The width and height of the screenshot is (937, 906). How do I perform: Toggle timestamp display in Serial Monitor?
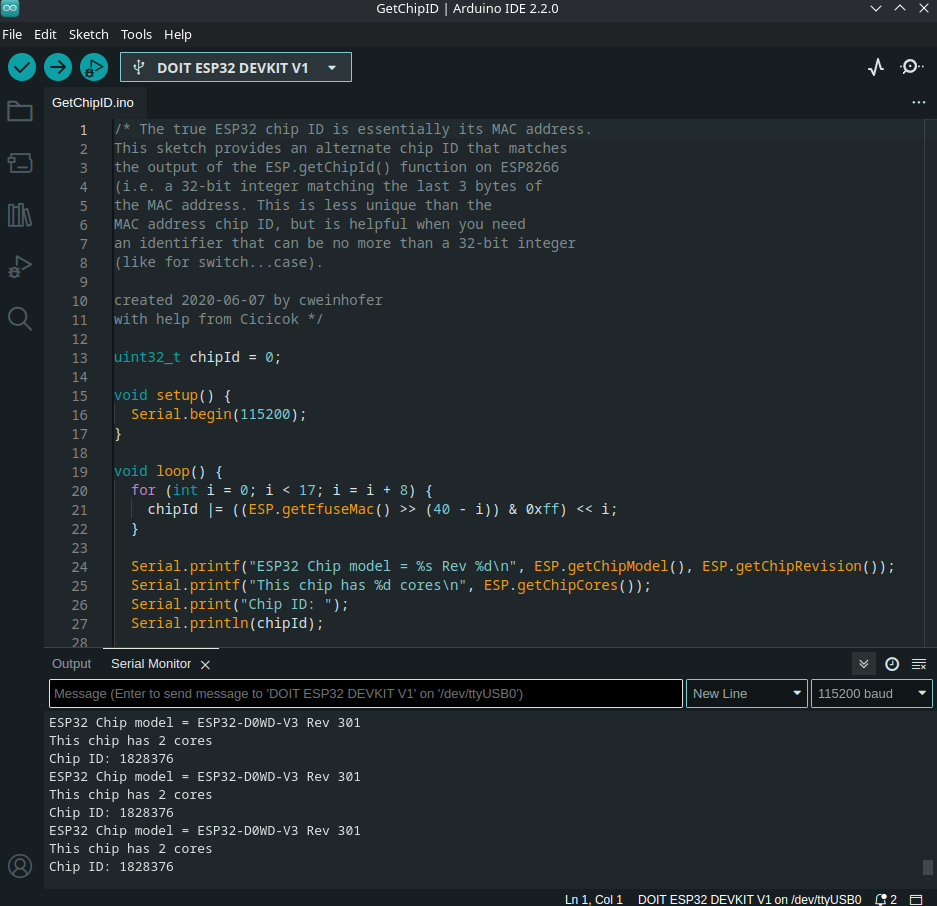click(892, 664)
